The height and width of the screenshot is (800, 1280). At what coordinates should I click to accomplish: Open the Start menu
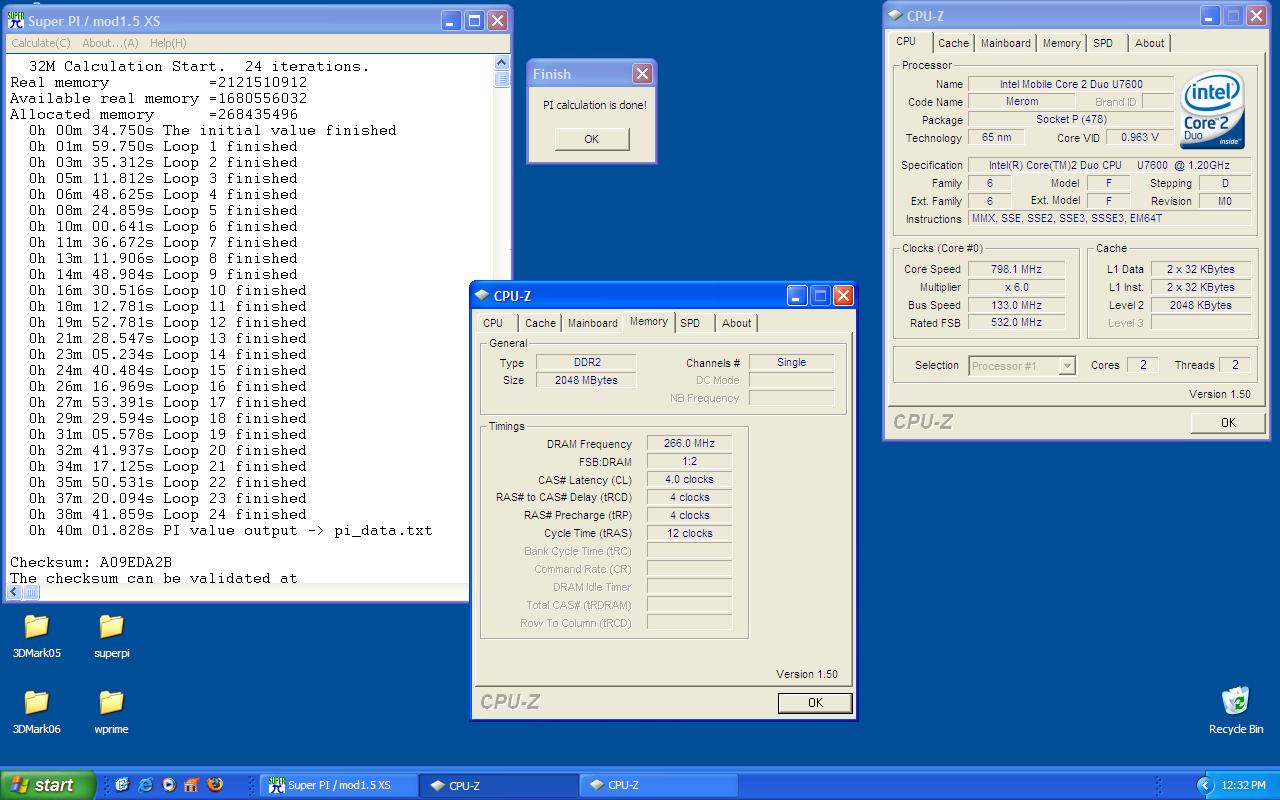point(47,785)
